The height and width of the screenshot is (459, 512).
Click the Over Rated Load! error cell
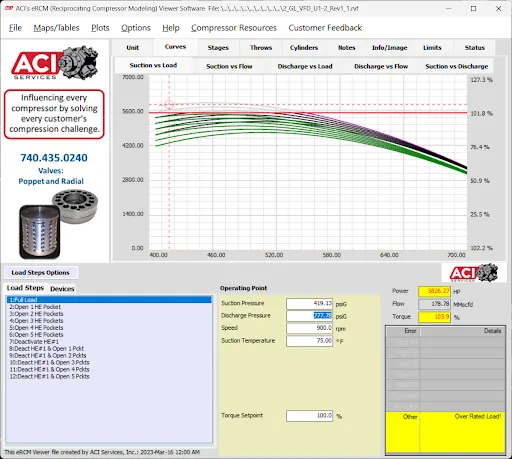462,432
